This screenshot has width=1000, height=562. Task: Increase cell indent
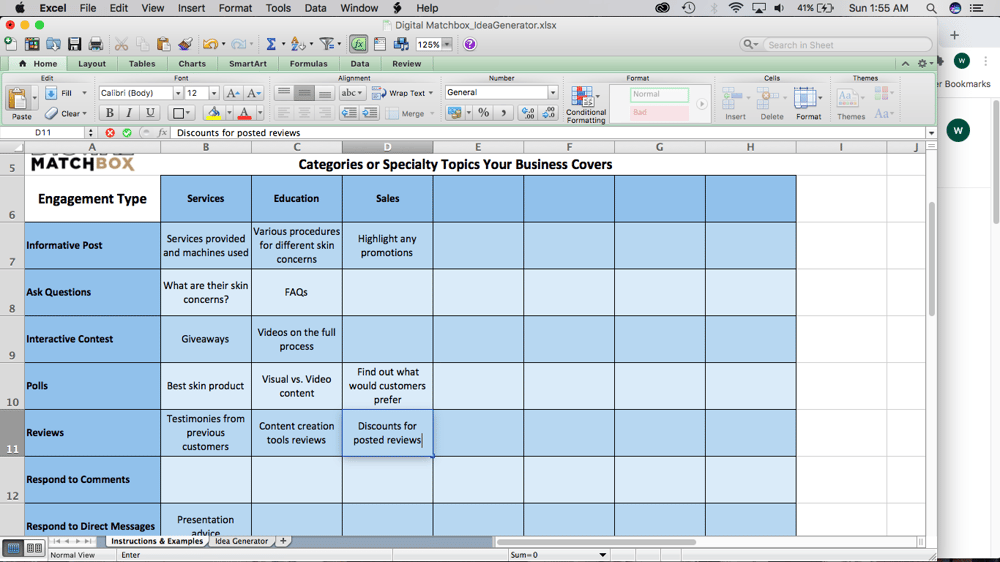click(x=370, y=113)
